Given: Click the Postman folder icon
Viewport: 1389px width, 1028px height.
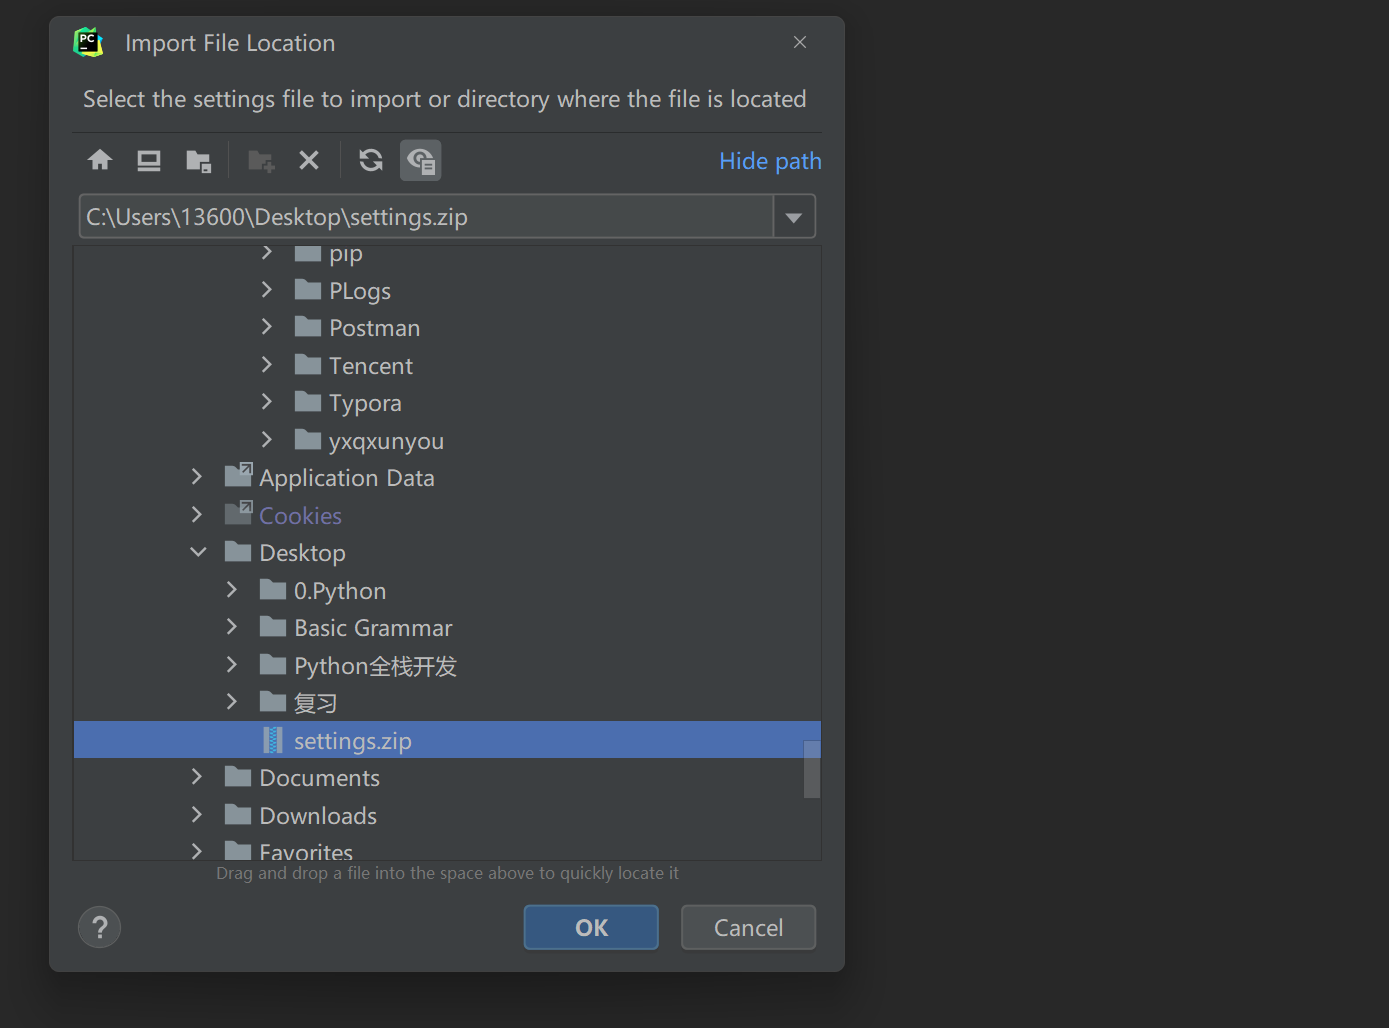Looking at the screenshot, I should pos(308,327).
